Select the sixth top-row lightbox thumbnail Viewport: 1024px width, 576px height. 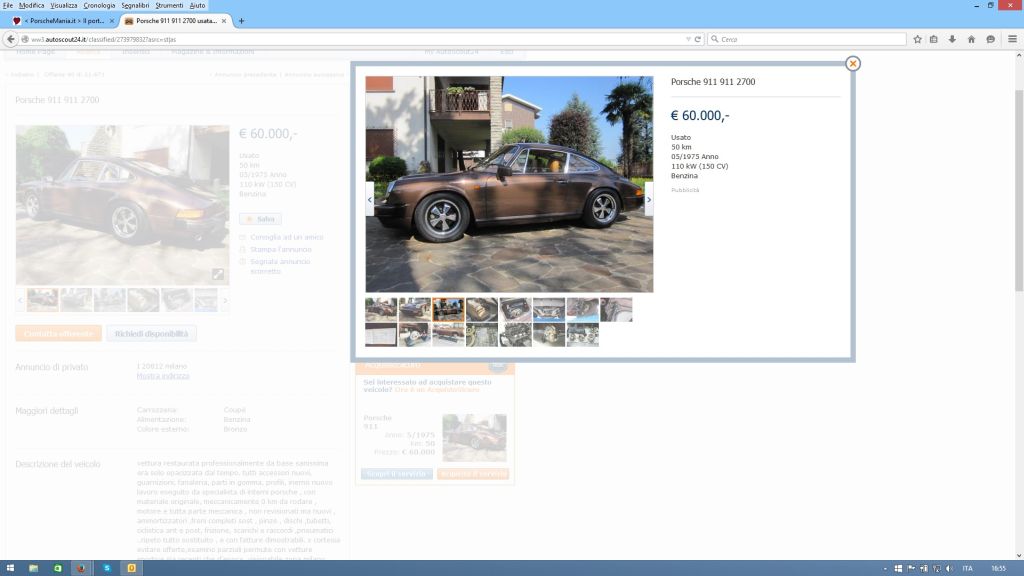549,310
